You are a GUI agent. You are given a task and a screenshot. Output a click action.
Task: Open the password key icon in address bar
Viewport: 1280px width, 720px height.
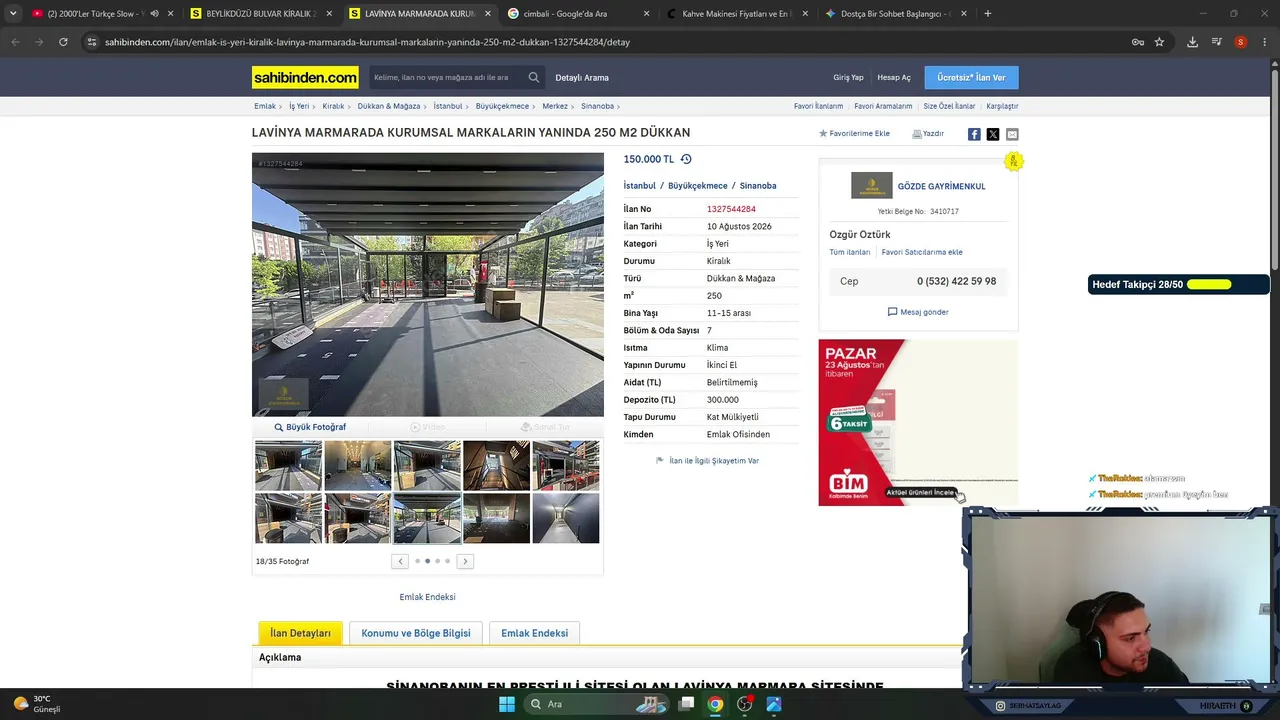click(1138, 42)
